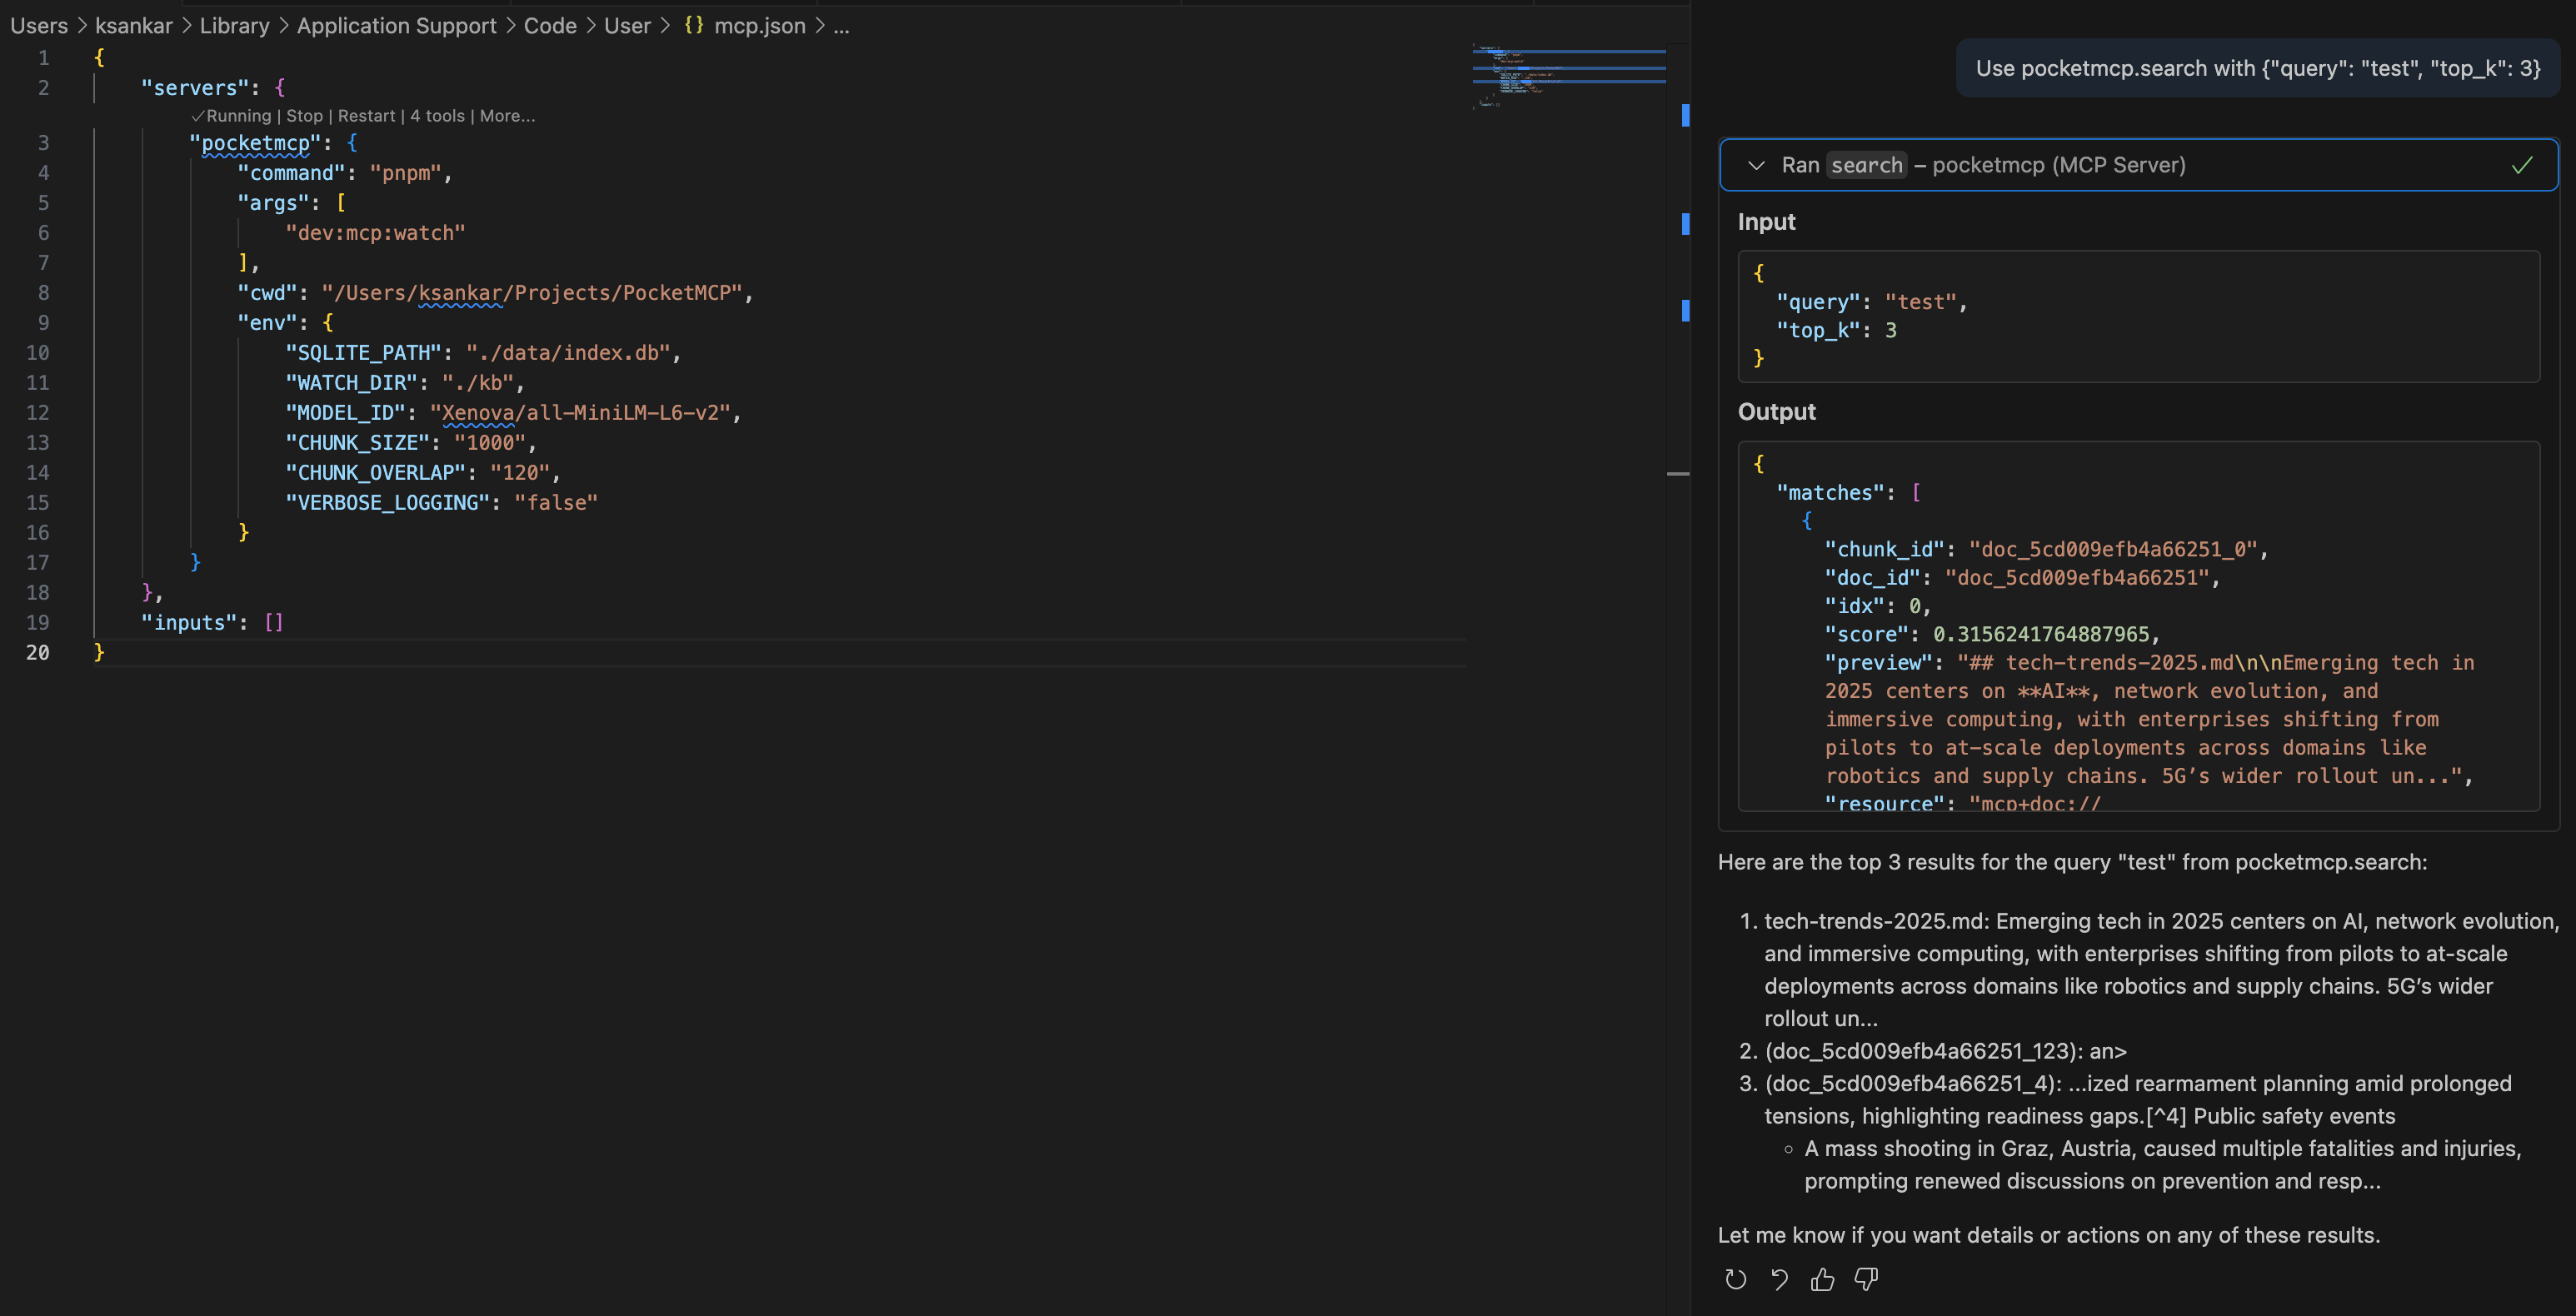Click Stop in the server code lens

pos(304,116)
